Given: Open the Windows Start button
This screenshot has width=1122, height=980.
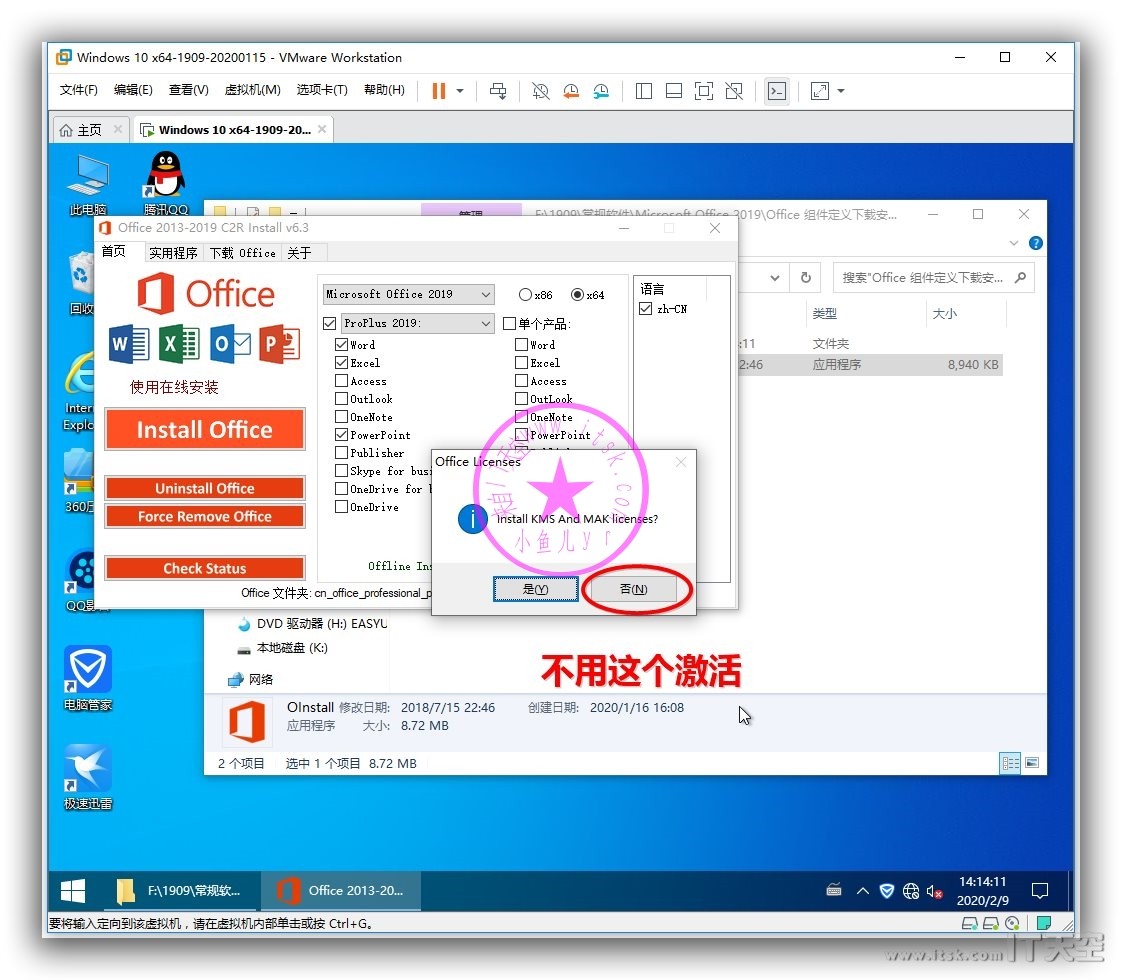Looking at the screenshot, I should coord(72,891).
